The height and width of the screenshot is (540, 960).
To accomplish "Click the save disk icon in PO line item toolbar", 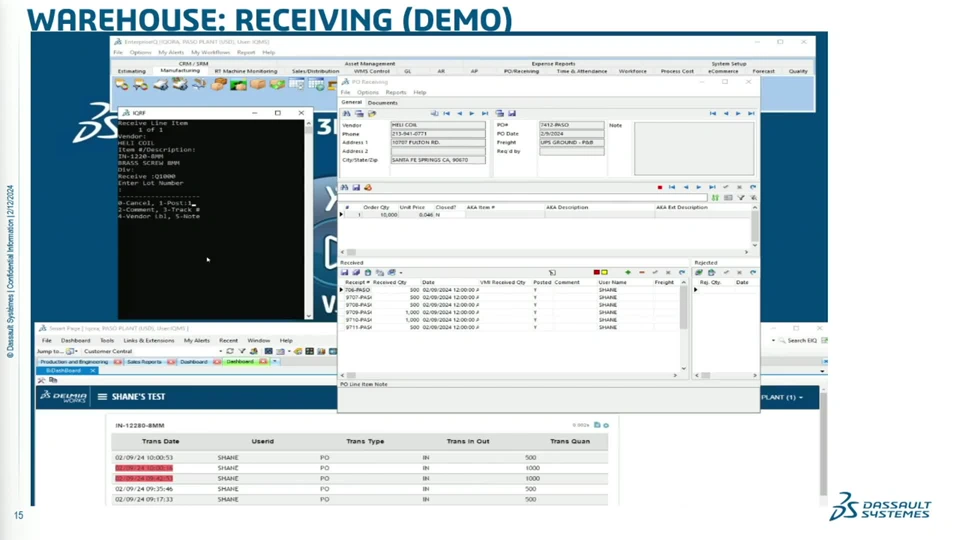I will pos(356,187).
